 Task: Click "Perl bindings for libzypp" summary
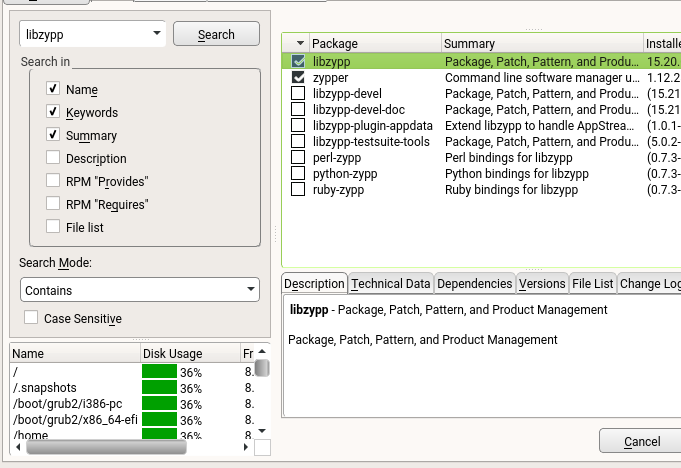pyautogui.click(x=509, y=158)
